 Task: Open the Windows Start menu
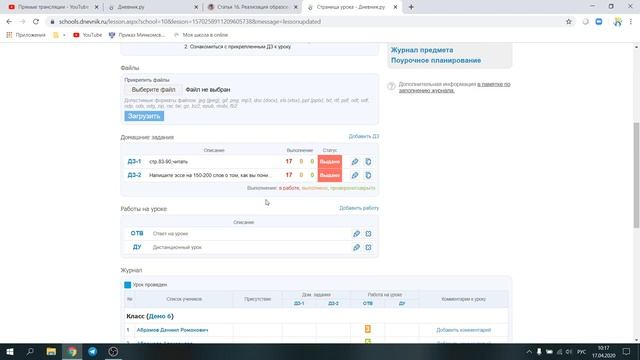click(x=10, y=351)
